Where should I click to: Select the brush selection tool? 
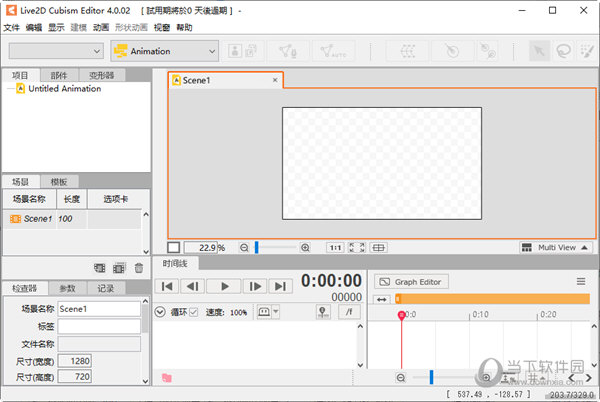[x=586, y=51]
